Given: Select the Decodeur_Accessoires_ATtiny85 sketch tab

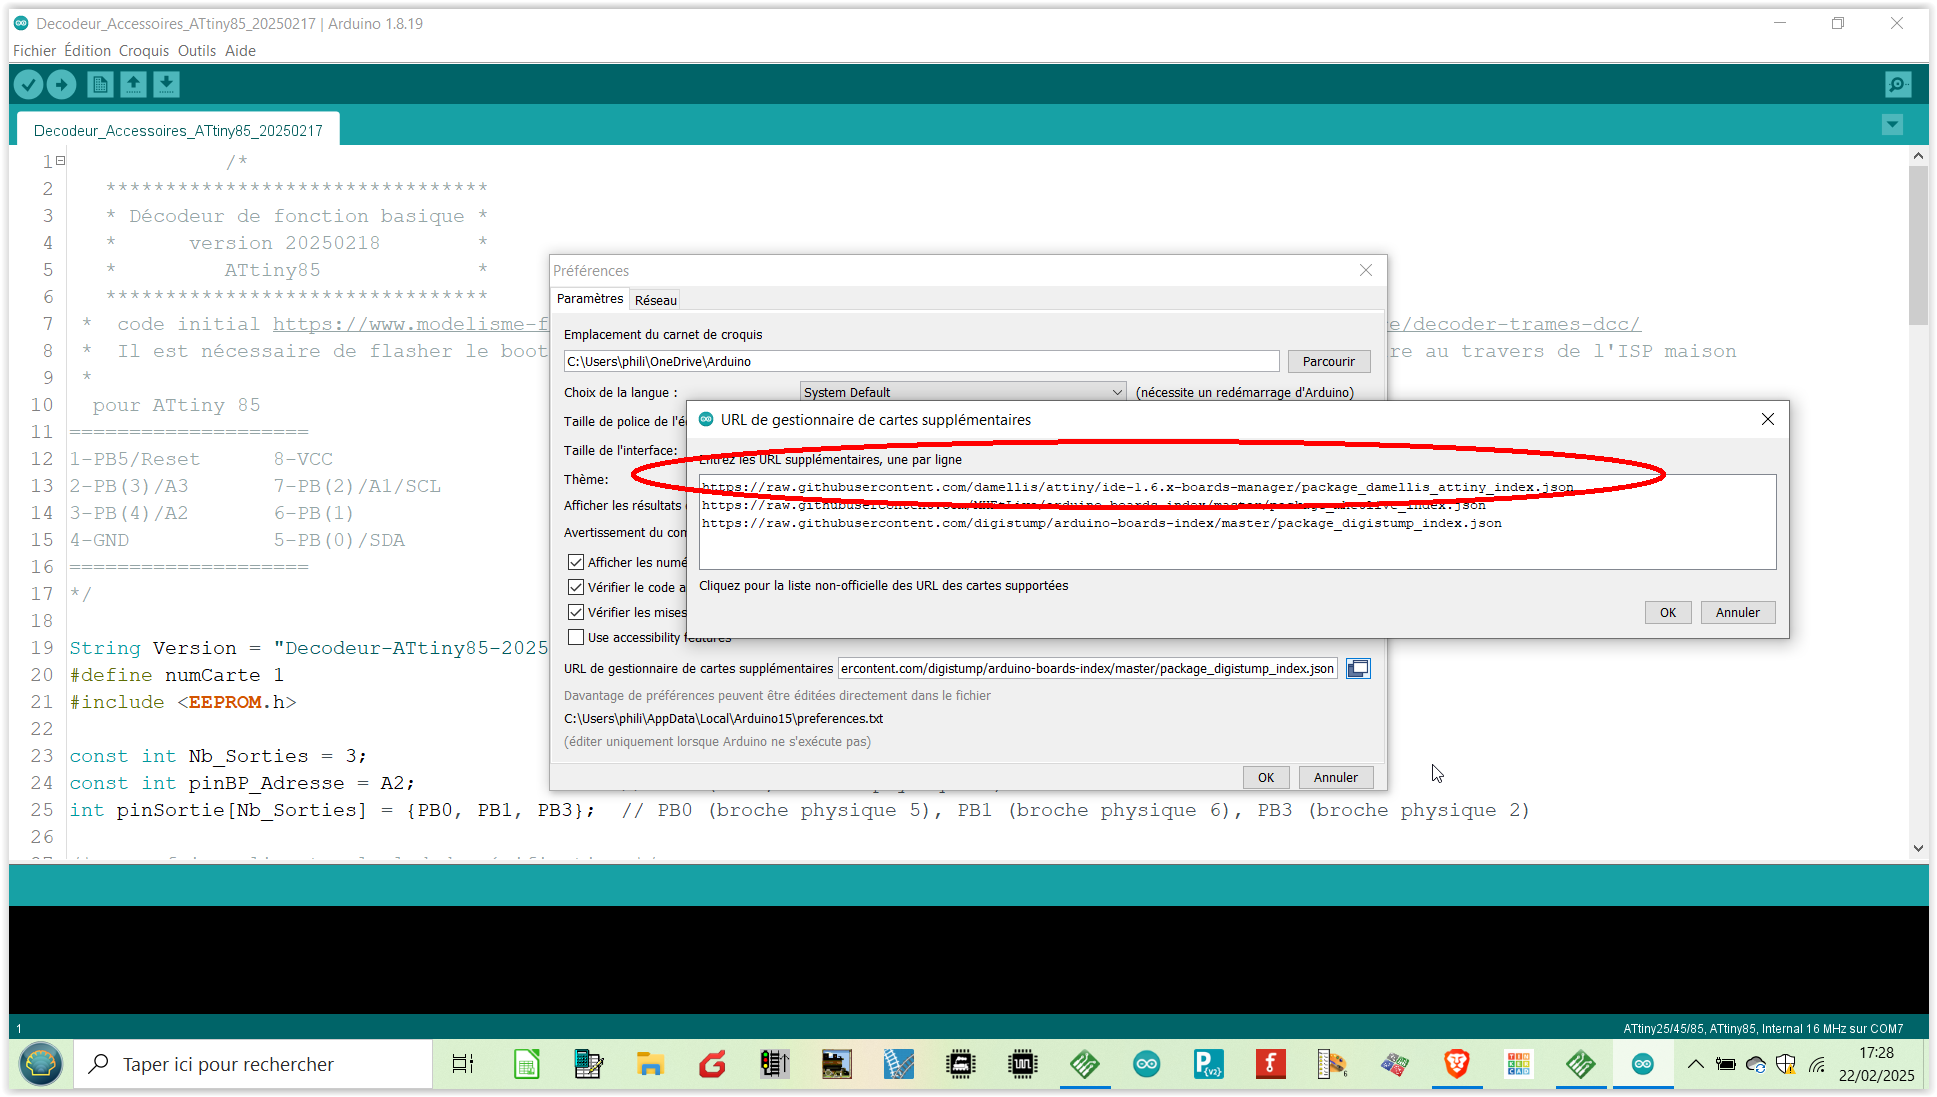Looking at the screenshot, I should pyautogui.click(x=178, y=130).
